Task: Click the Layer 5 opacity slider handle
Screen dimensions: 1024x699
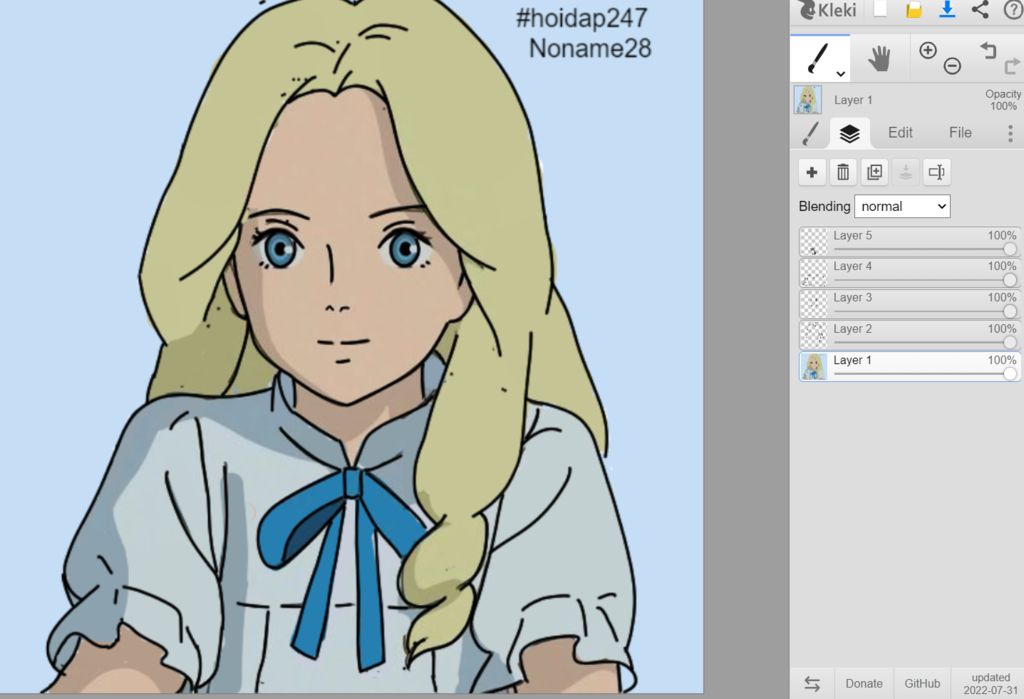Action: pos(1010,249)
